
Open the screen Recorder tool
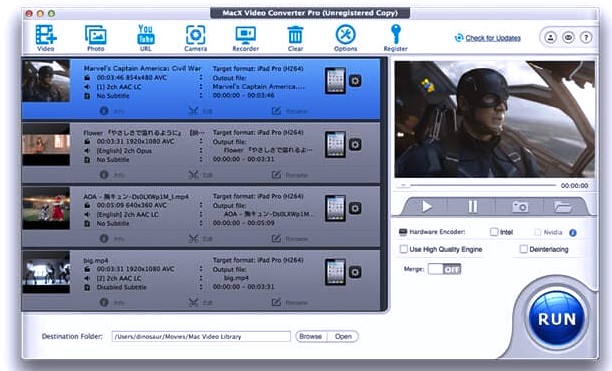coord(246,37)
